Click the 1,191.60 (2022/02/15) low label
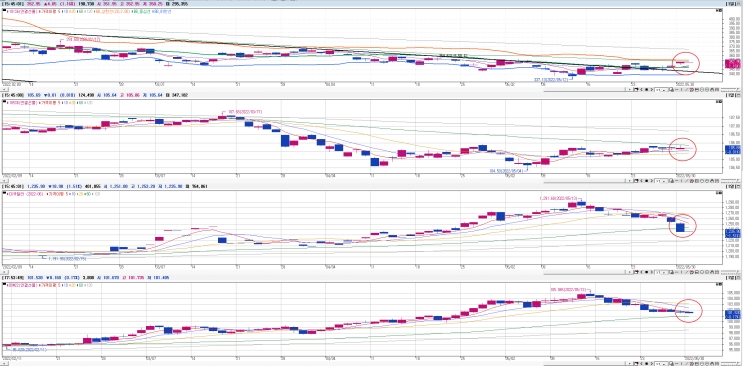The height and width of the screenshot is (366, 743). 67,258
